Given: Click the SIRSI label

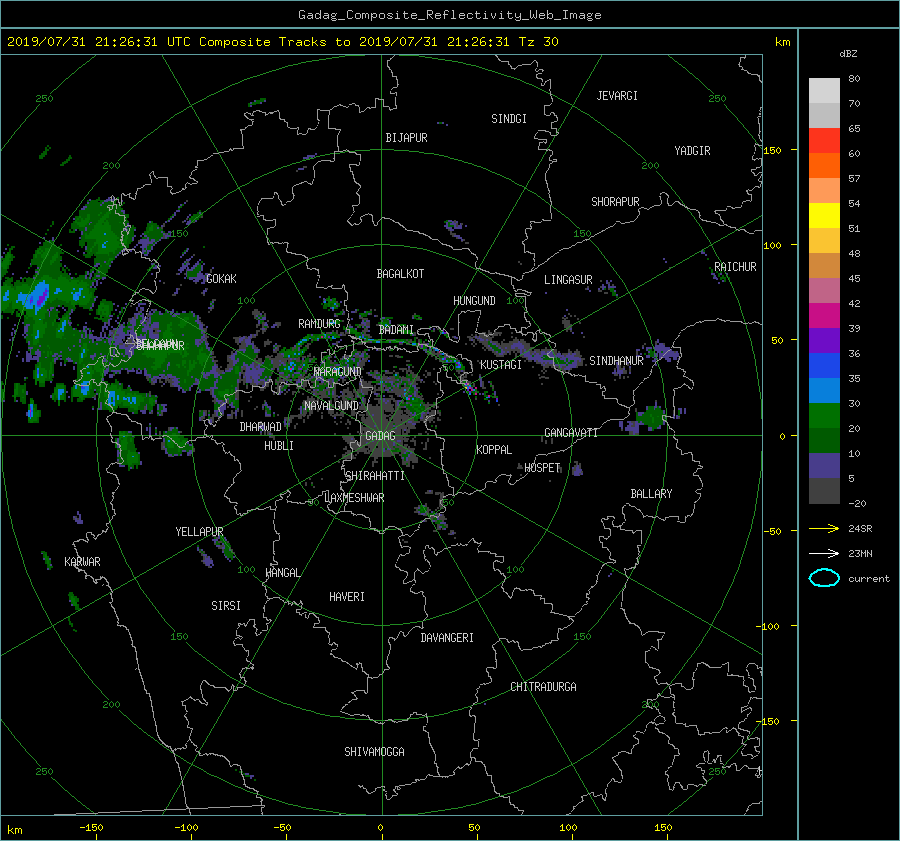Looking at the screenshot, I should 226,606.
